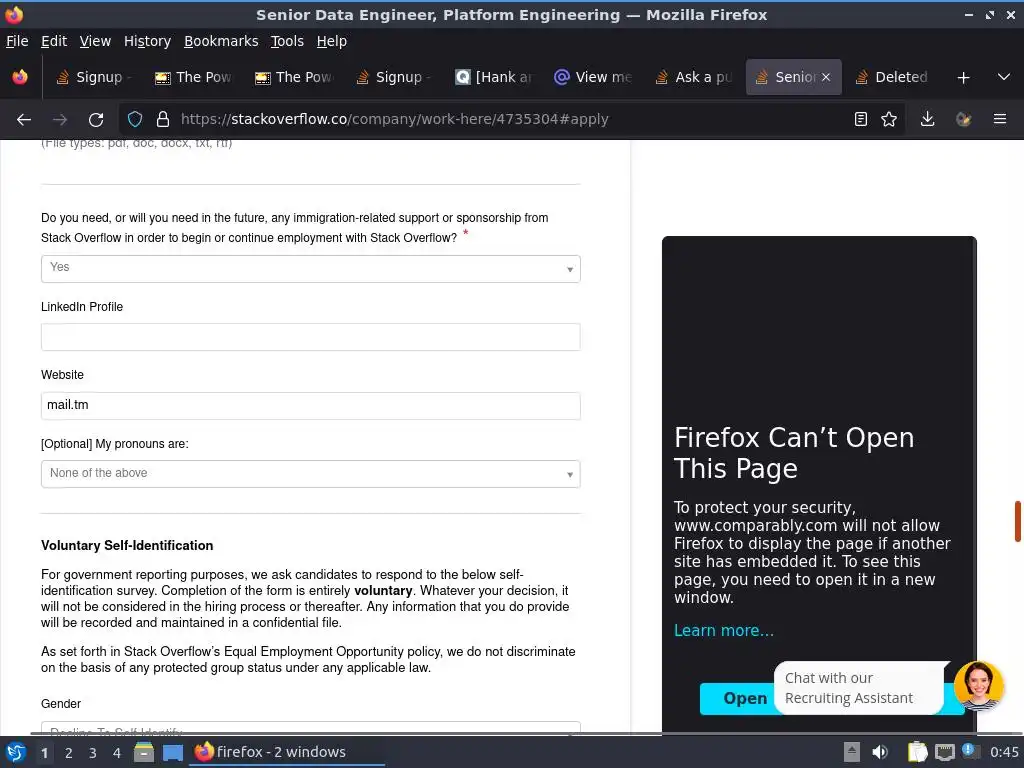This screenshot has width=1024, height=768.
Task: Focus the LinkedIn Profile input field
Action: (x=311, y=337)
